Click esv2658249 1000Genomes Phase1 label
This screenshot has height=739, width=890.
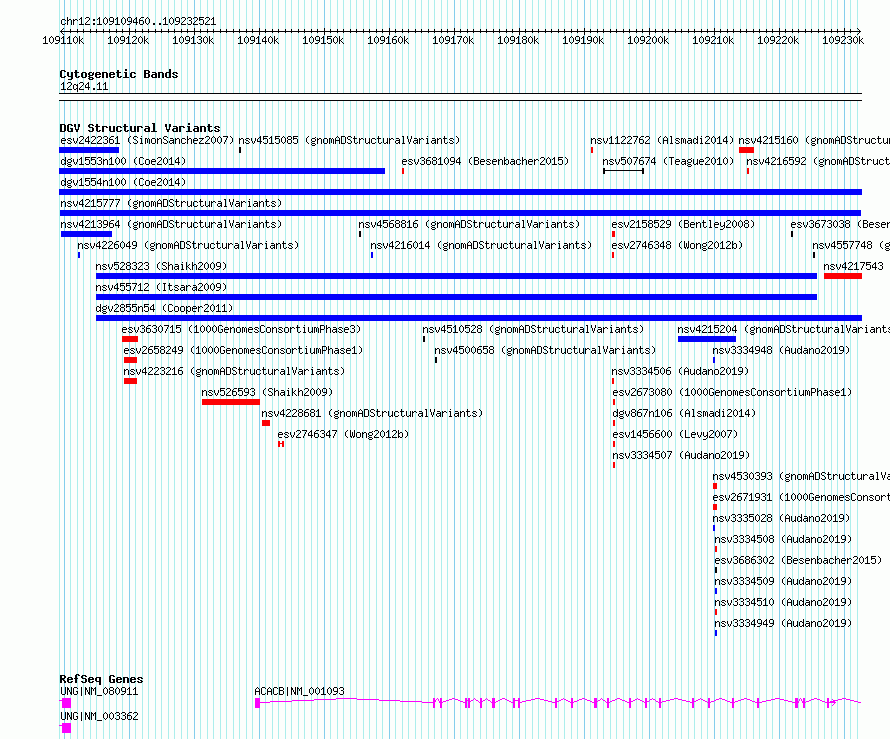click(243, 350)
